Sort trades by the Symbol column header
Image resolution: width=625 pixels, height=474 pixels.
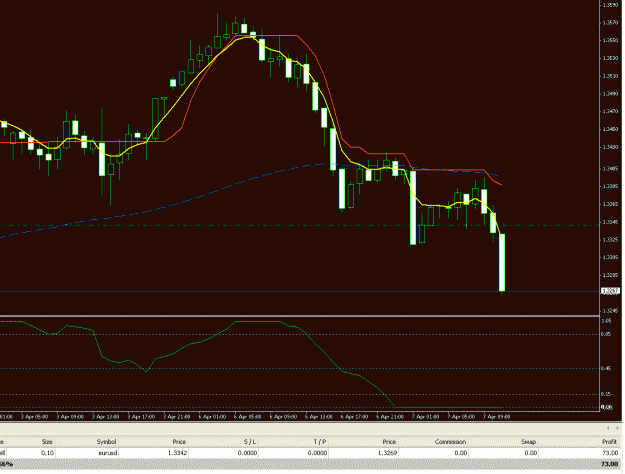106,442
